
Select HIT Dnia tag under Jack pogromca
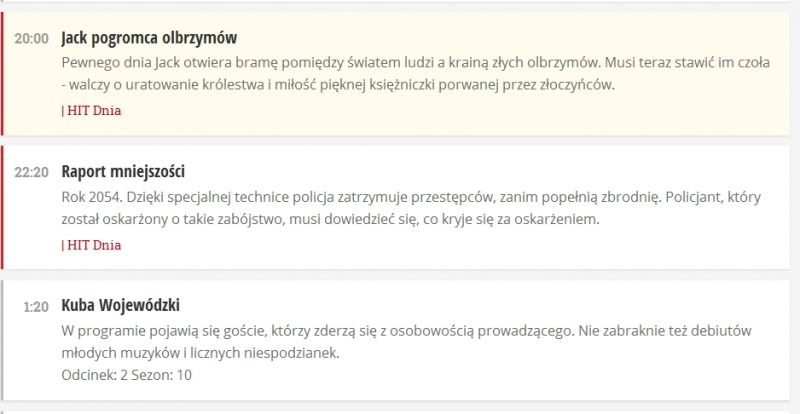pos(91,111)
